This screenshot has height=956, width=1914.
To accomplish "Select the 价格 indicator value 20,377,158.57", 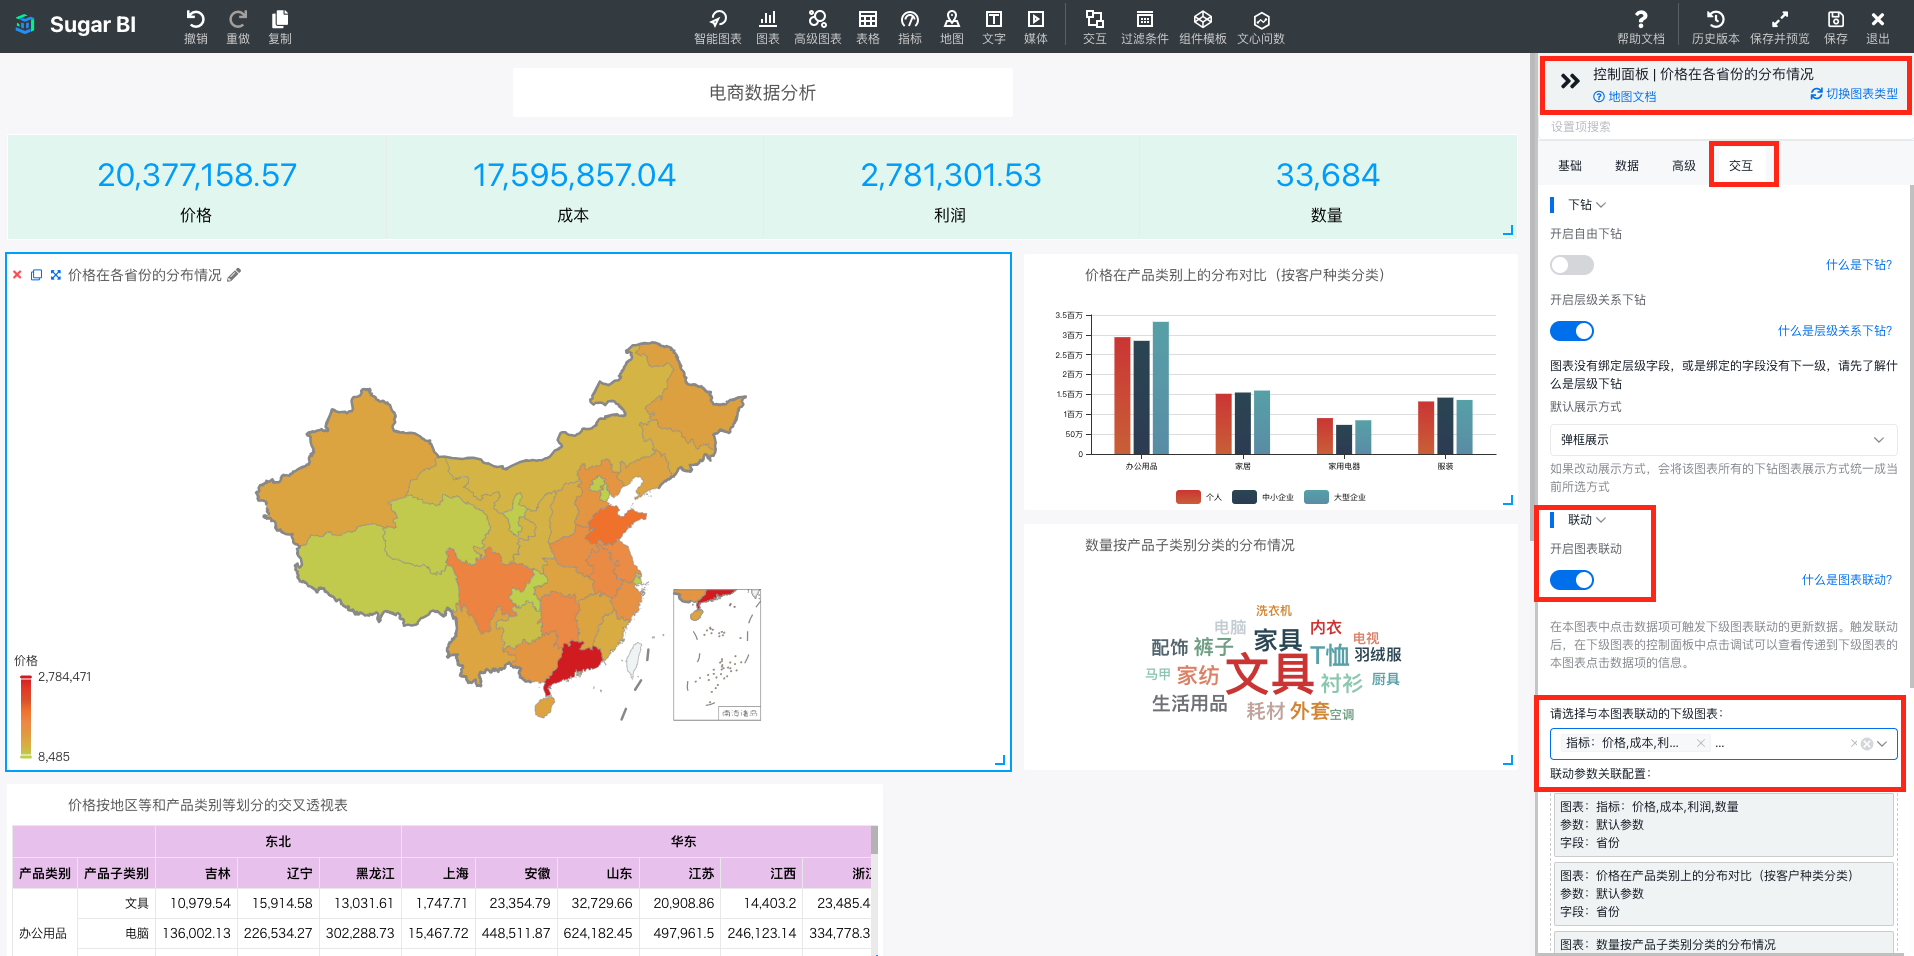I will (x=197, y=175).
